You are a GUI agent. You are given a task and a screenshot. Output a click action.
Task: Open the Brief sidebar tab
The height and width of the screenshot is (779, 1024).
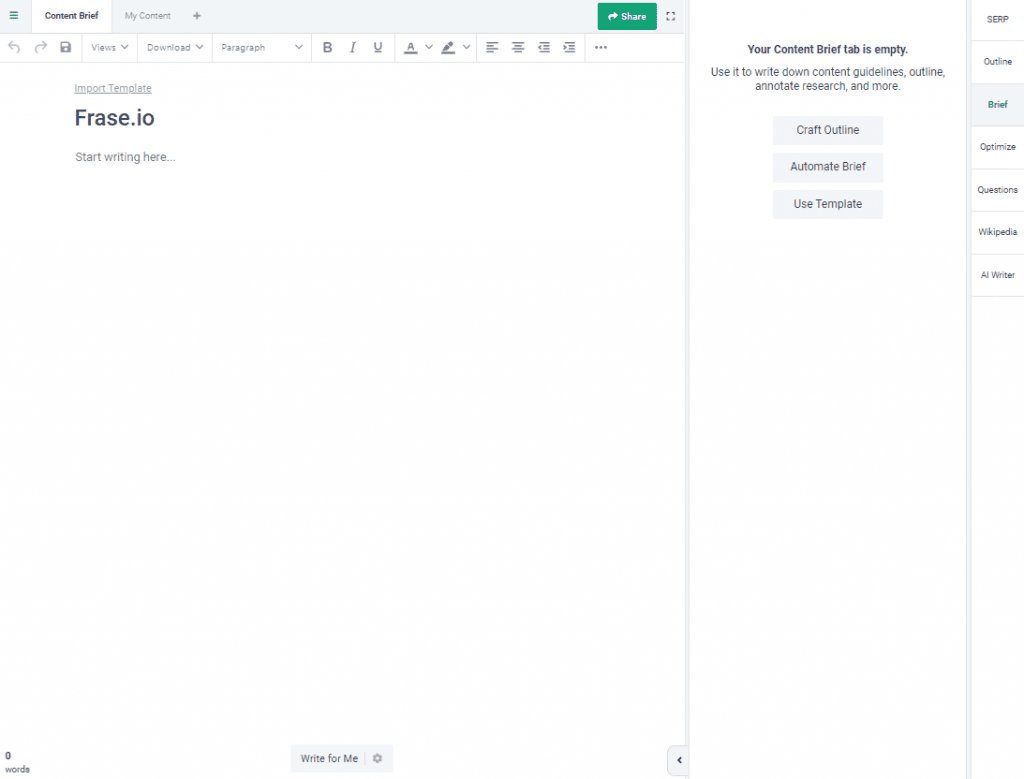pyautogui.click(x=997, y=104)
